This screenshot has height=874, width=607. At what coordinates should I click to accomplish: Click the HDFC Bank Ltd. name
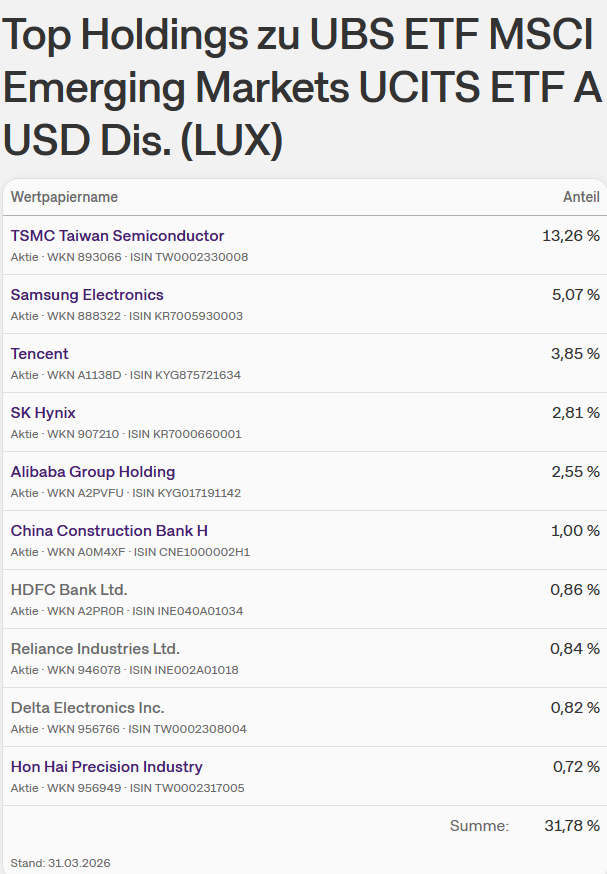tap(69, 590)
